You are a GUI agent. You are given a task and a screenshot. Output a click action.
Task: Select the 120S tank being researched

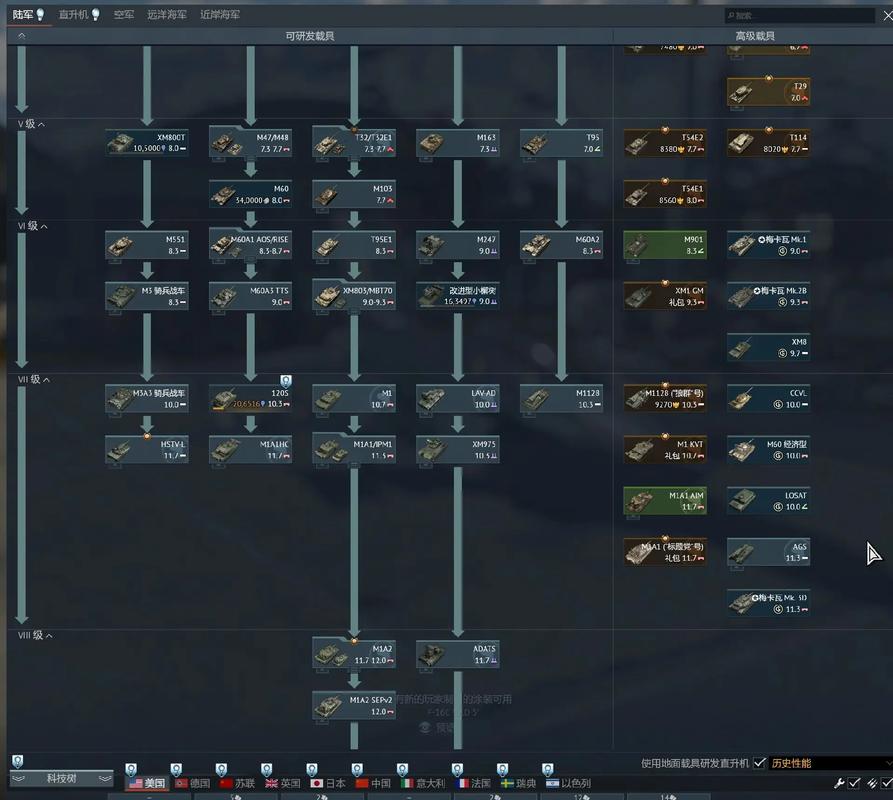click(x=251, y=398)
